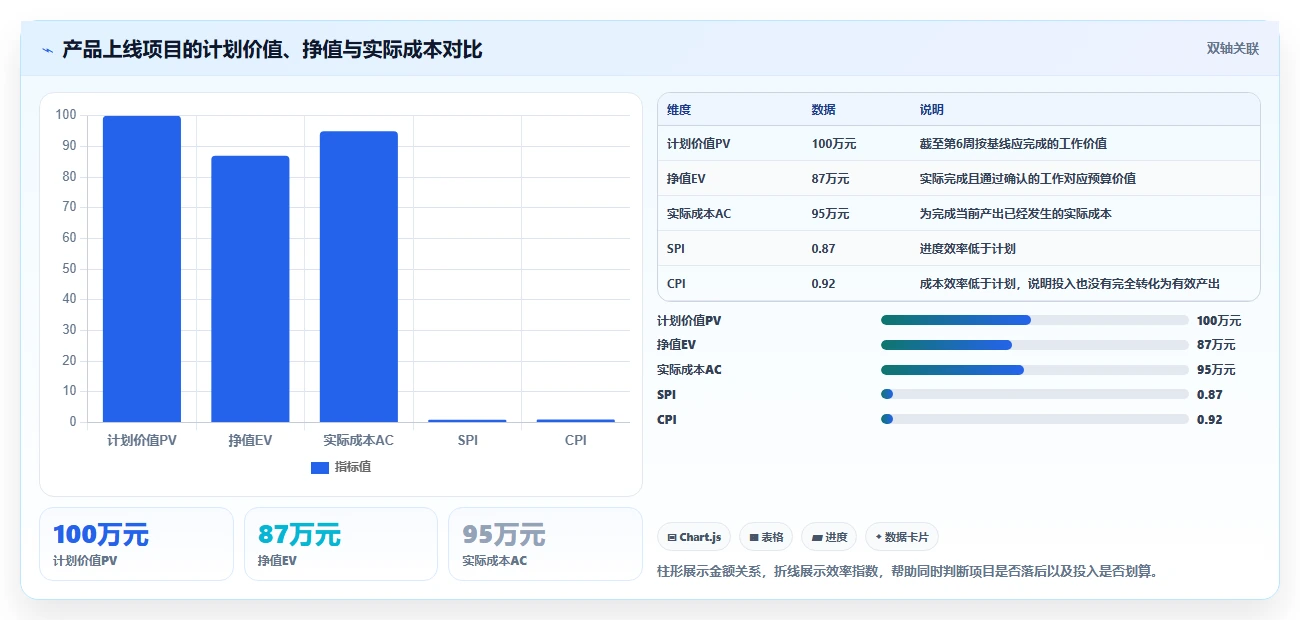
Task: Click the 实际成本AC bar in chart
Action: pyautogui.click(x=359, y=277)
